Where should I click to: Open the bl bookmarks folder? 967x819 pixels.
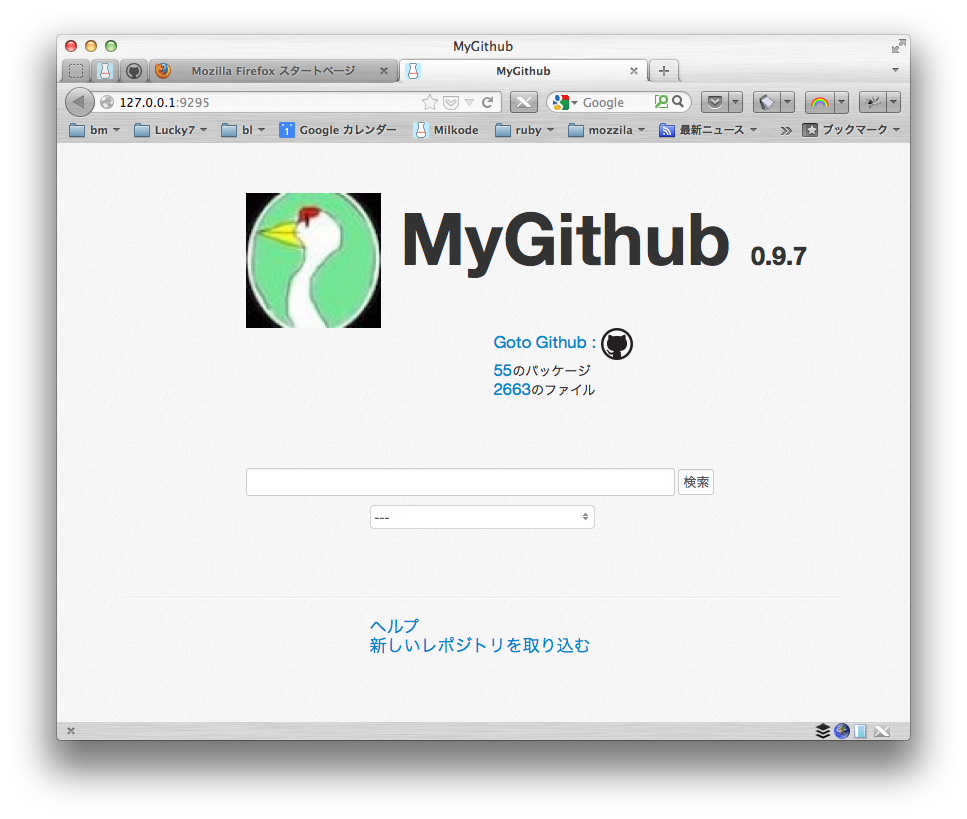(243, 130)
